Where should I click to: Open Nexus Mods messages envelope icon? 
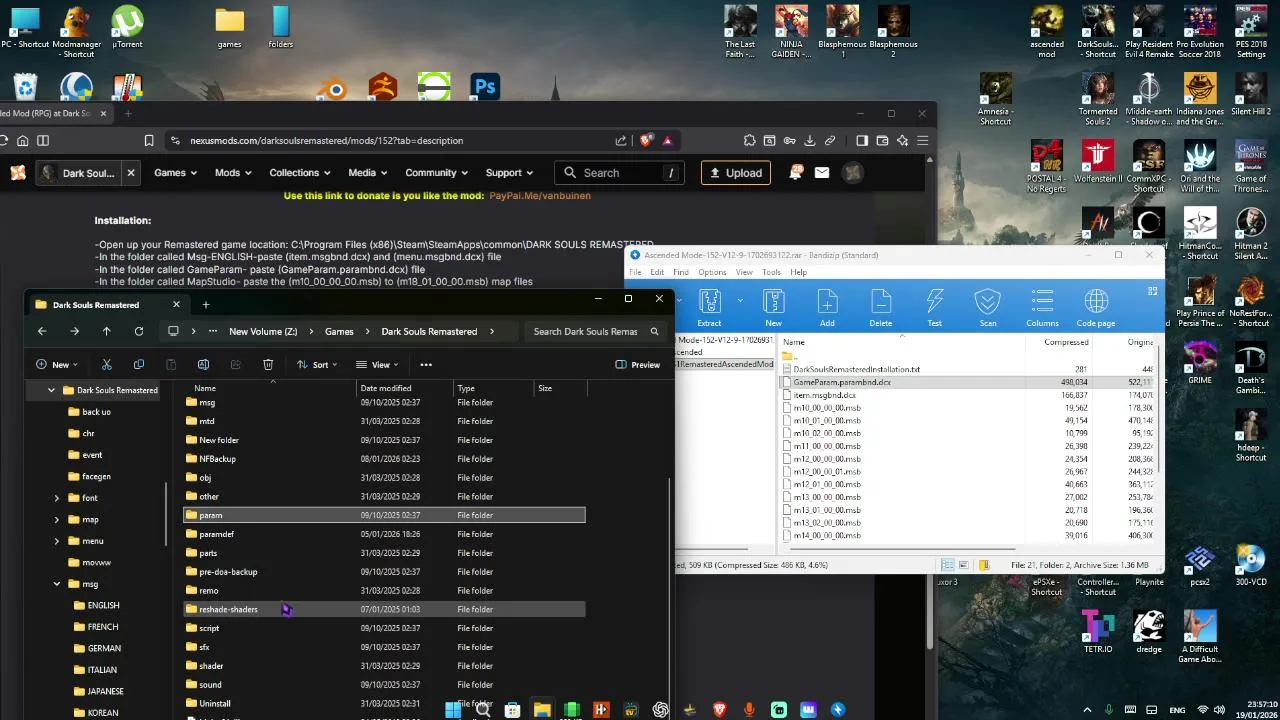822,173
